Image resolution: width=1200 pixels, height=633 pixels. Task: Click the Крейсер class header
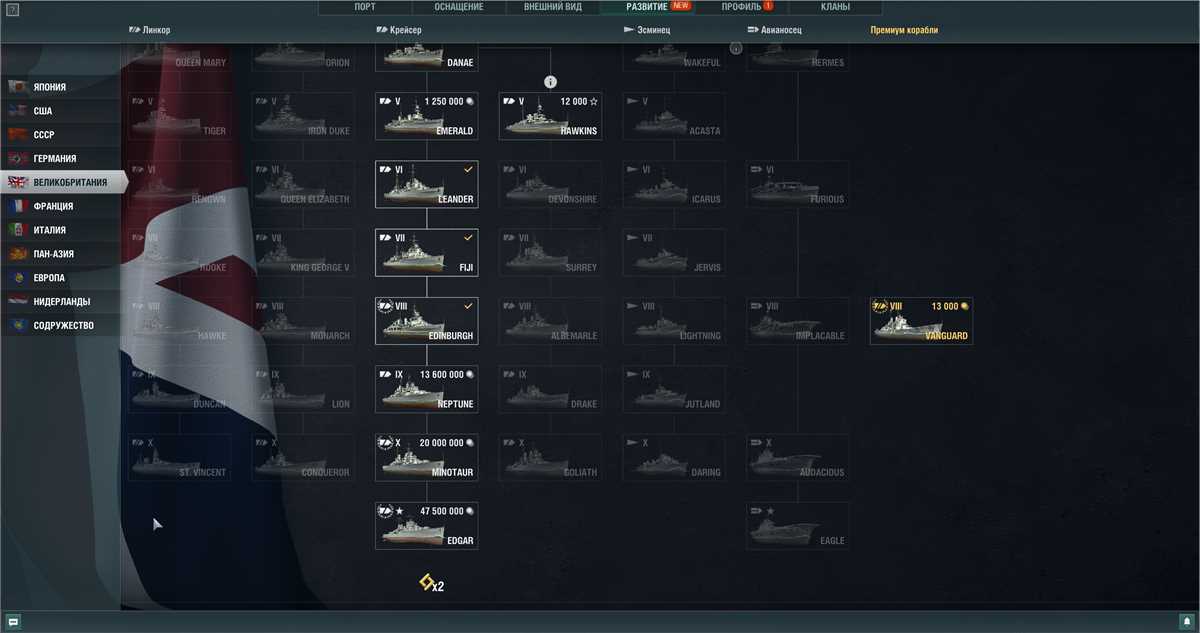pos(398,30)
